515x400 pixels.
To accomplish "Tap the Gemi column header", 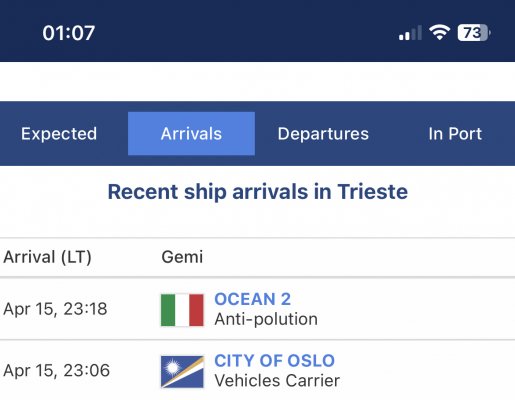I will [182, 257].
